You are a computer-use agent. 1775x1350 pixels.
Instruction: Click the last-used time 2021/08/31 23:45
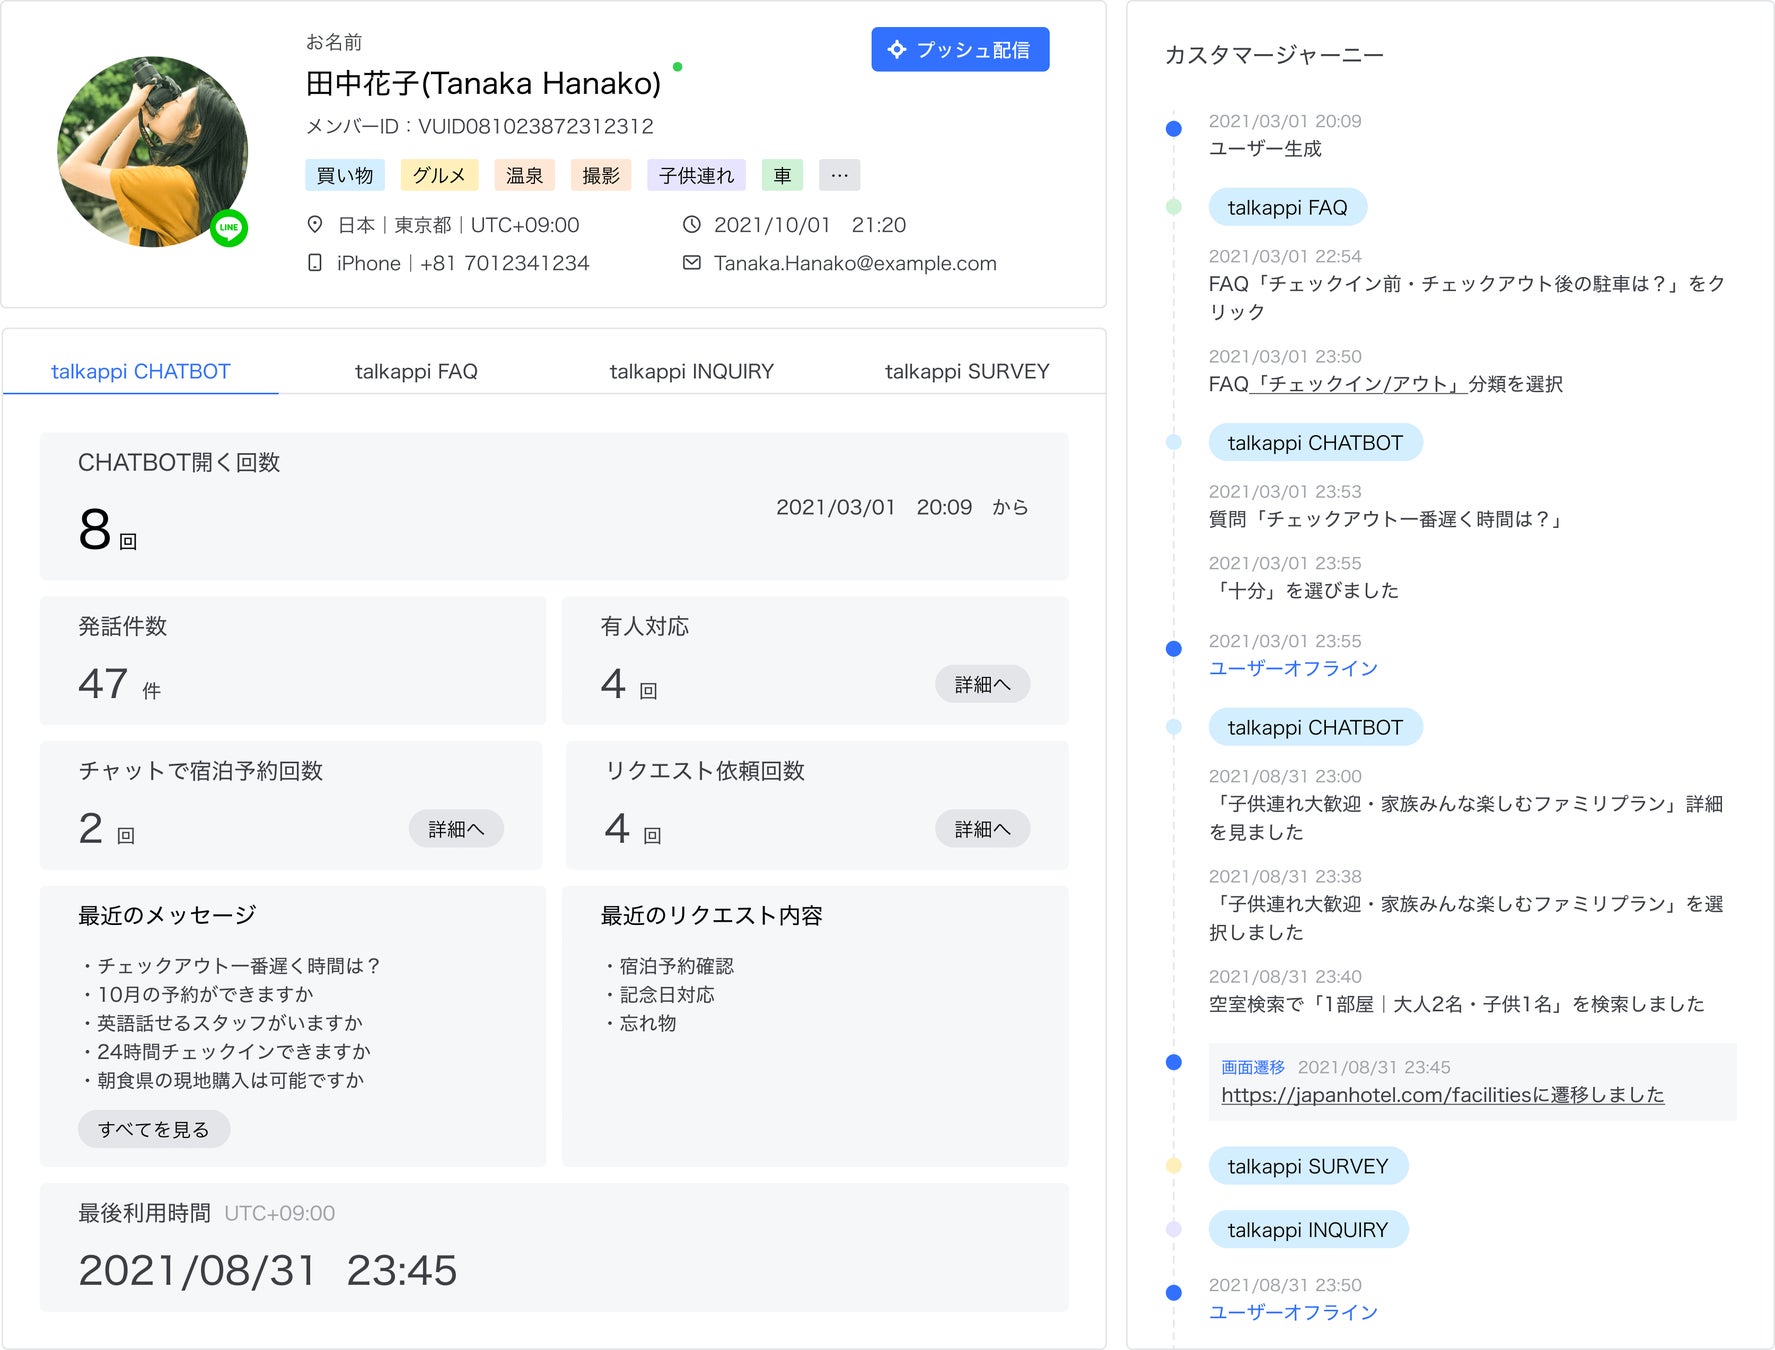(x=268, y=1270)
